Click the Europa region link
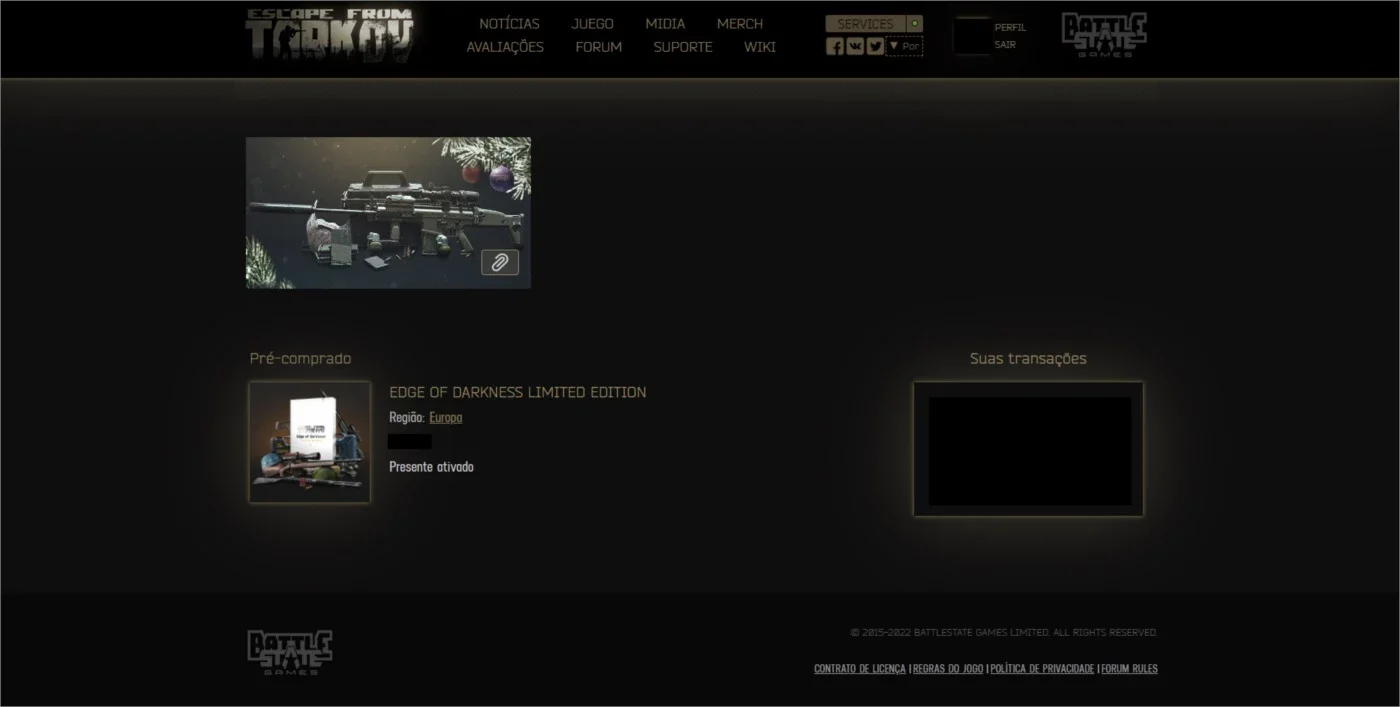The width and height of the screenshot is (1400, 707). pos(446,417)
